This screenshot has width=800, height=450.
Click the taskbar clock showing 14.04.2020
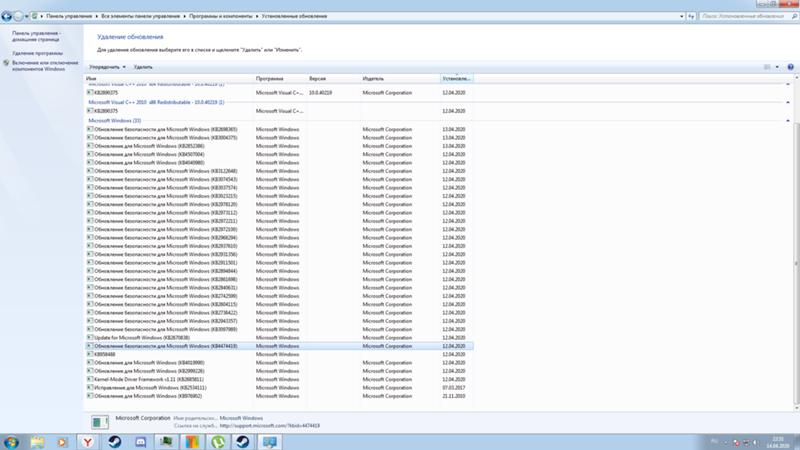(778, 442)
